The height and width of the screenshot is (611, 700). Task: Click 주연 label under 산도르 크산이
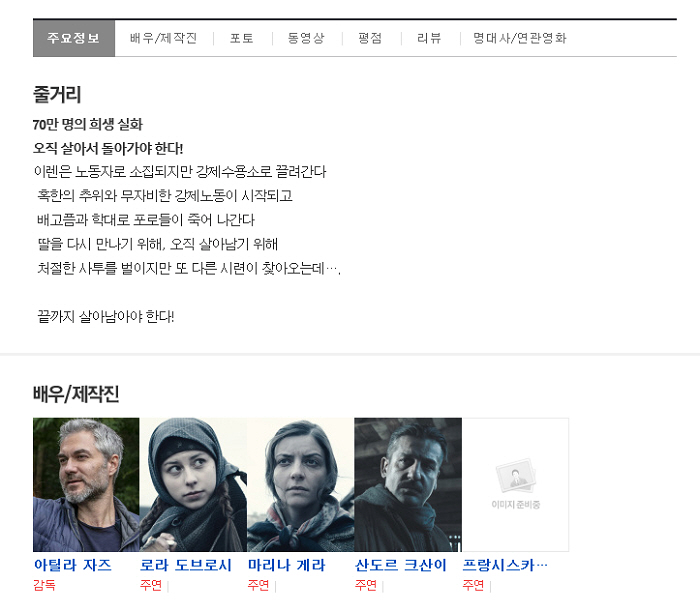366,585
